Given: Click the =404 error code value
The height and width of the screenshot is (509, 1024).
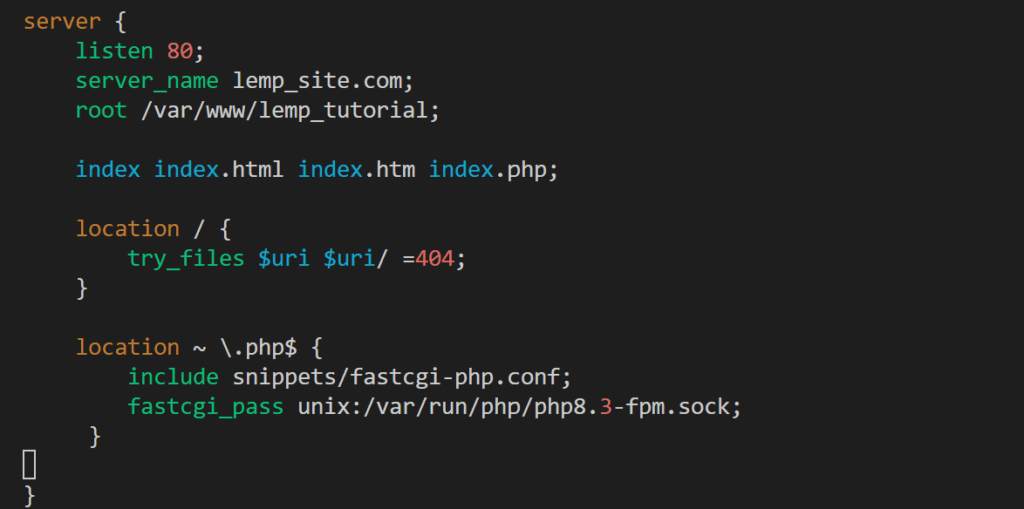Looking at the screenshot, I should pos(428,259).
